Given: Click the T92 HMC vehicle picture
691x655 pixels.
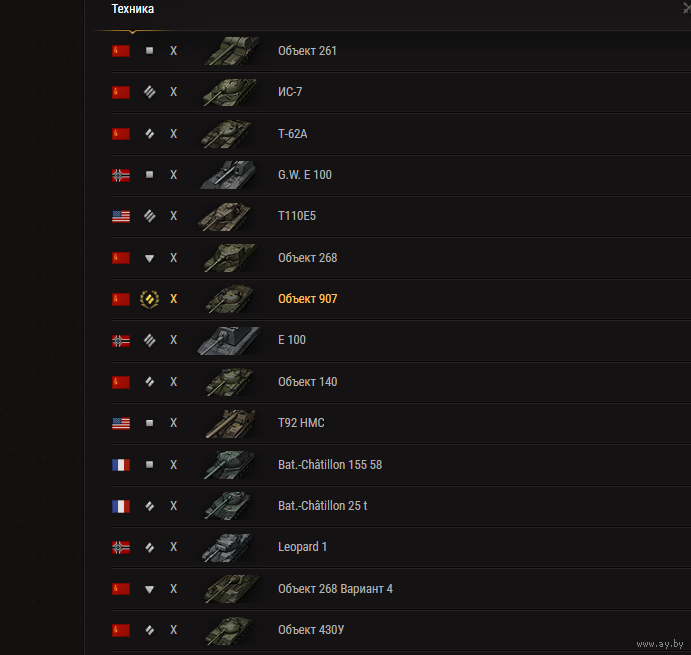Looking at the screenshot, I should point(230,424).
